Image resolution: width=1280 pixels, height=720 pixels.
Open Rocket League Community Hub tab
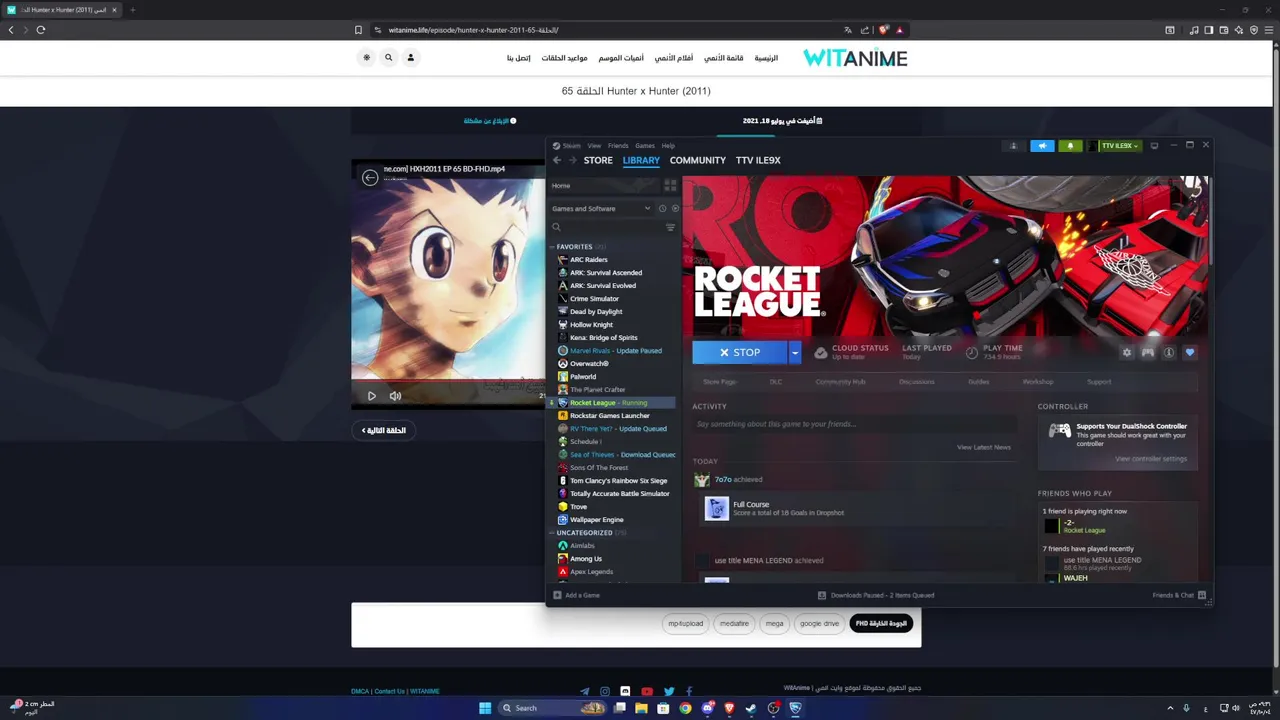pos(840,381)
